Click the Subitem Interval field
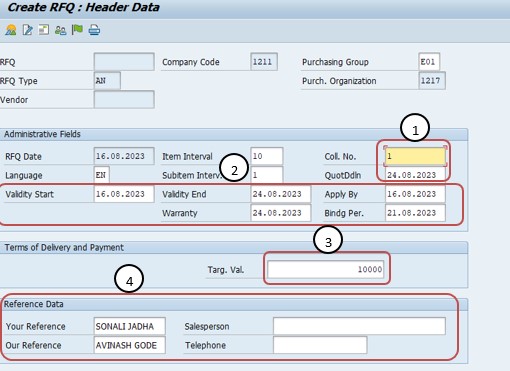Image resolution: width=510 pixels, height=371 pixels. click(267, 175)
